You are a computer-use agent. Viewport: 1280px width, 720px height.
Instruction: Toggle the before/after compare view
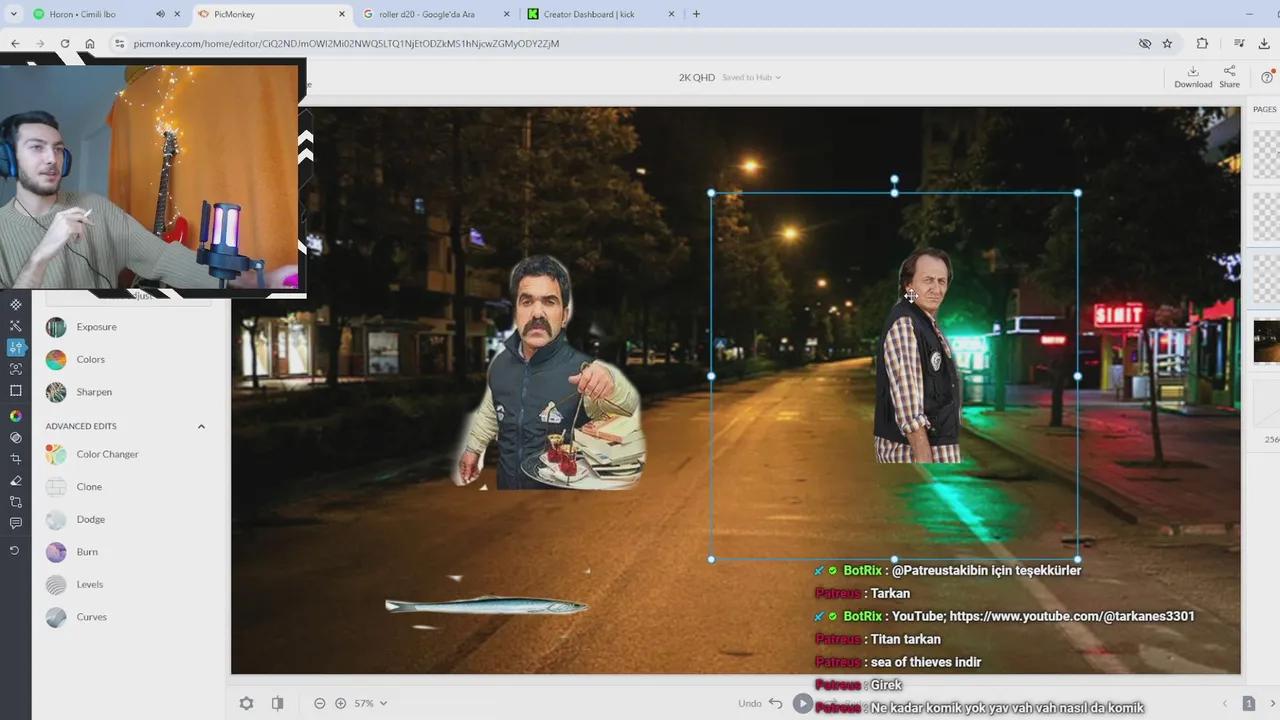[x=277, y=703]
